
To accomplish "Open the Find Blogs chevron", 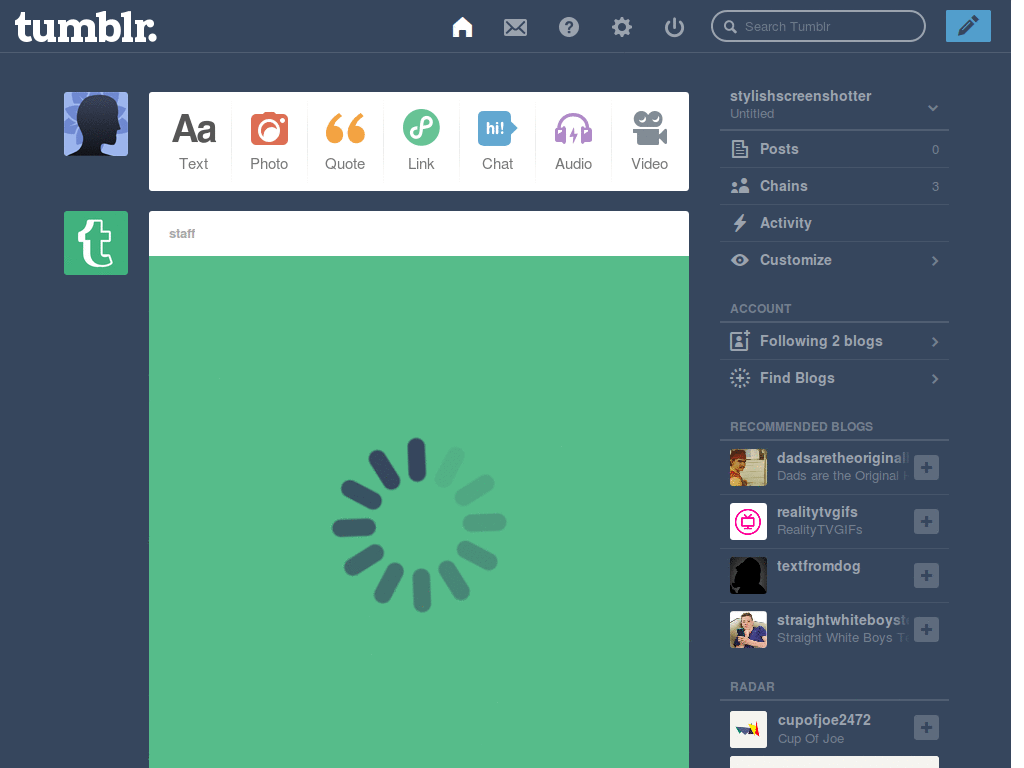I will pos(935,379).
